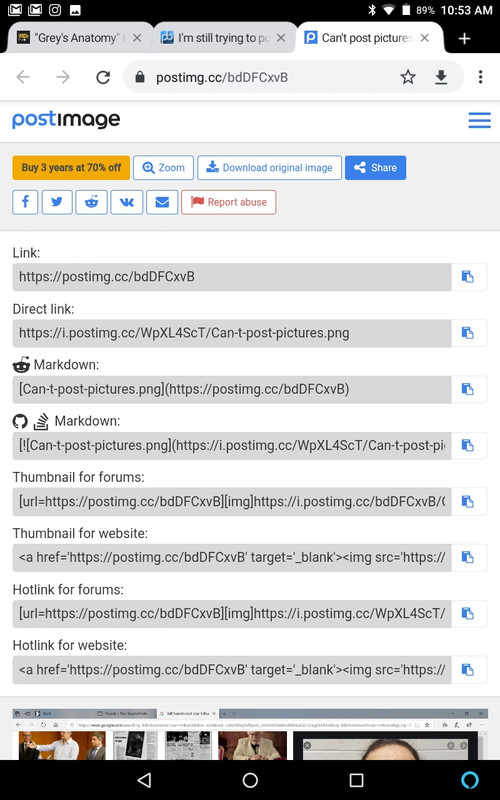Copy the Direct link using its copy icon
Image resolution: width=500 pixels, height=800 pixels.
(468, 333)
